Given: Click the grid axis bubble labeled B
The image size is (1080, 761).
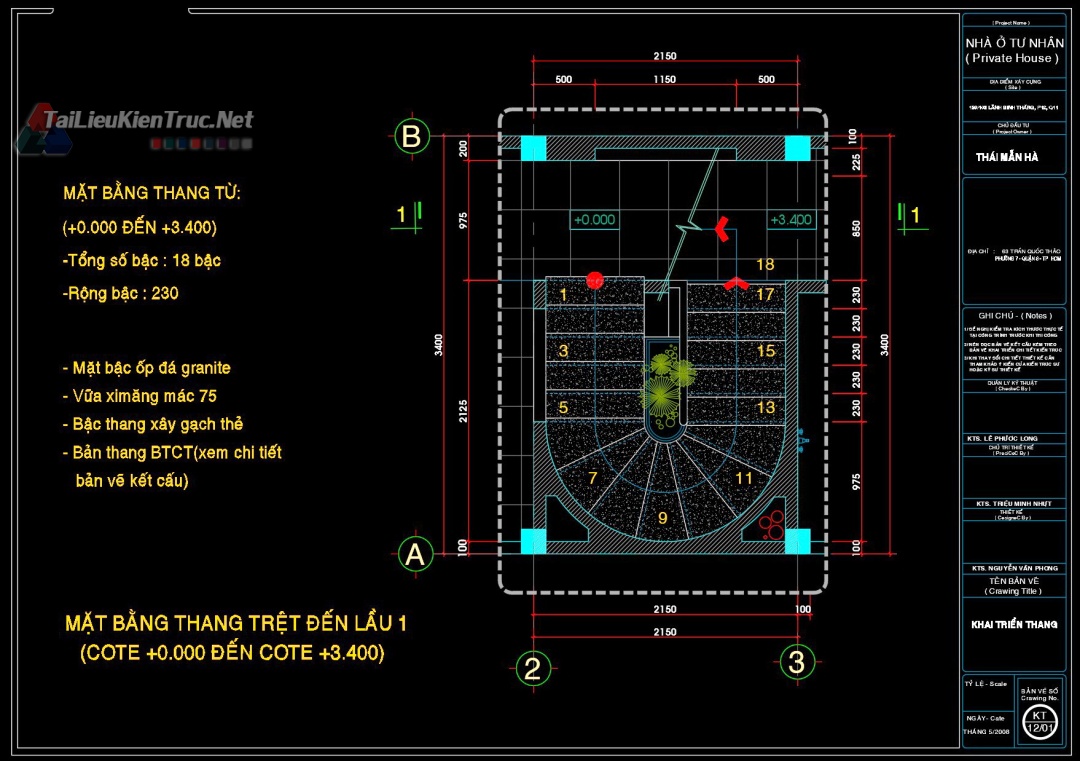Looking at the screenshot, I should coord(411,136).
